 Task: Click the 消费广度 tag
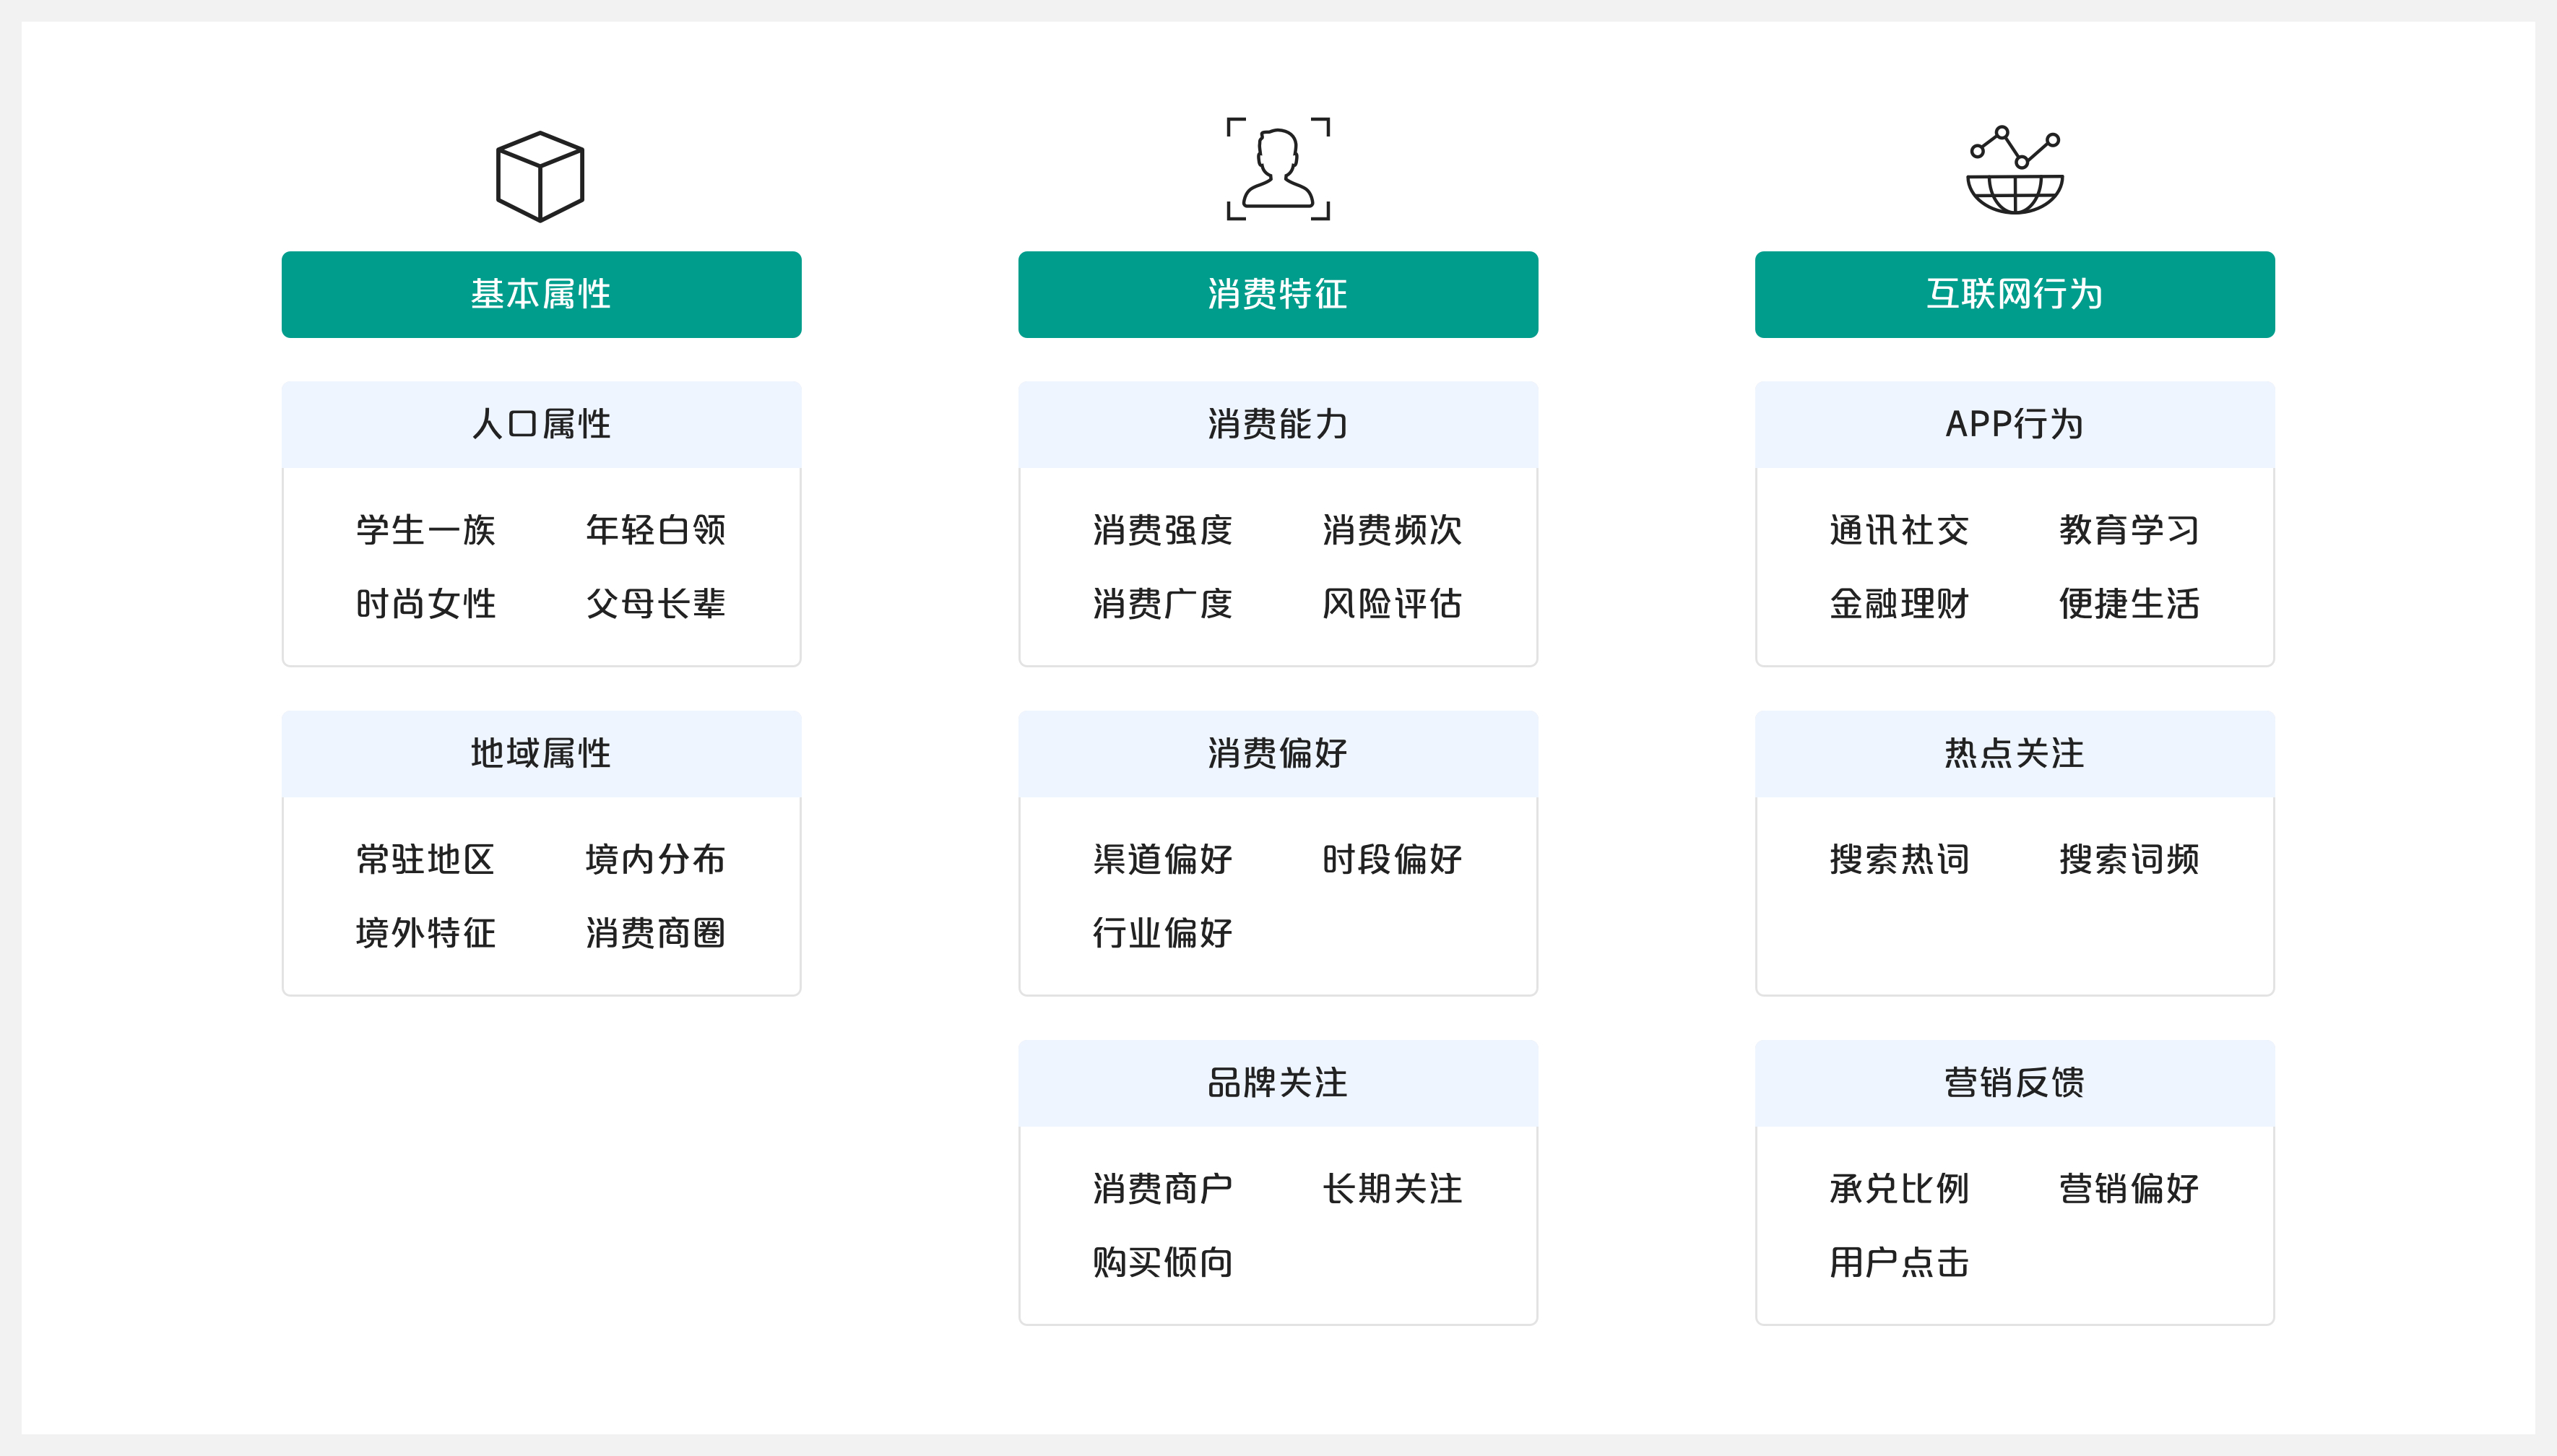click(x=1163, y=604)
